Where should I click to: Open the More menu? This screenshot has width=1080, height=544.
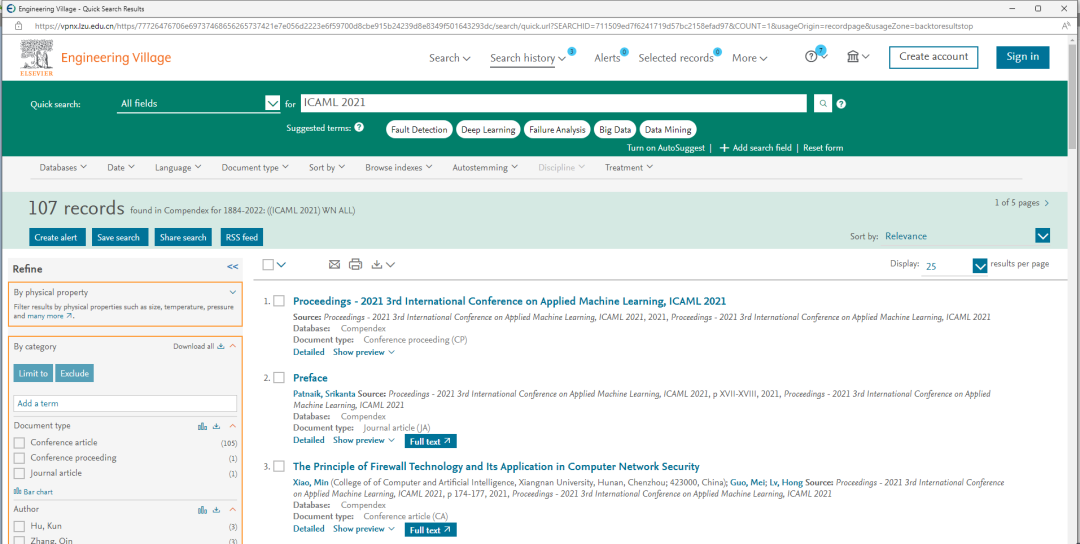click(x=749, y=58)
